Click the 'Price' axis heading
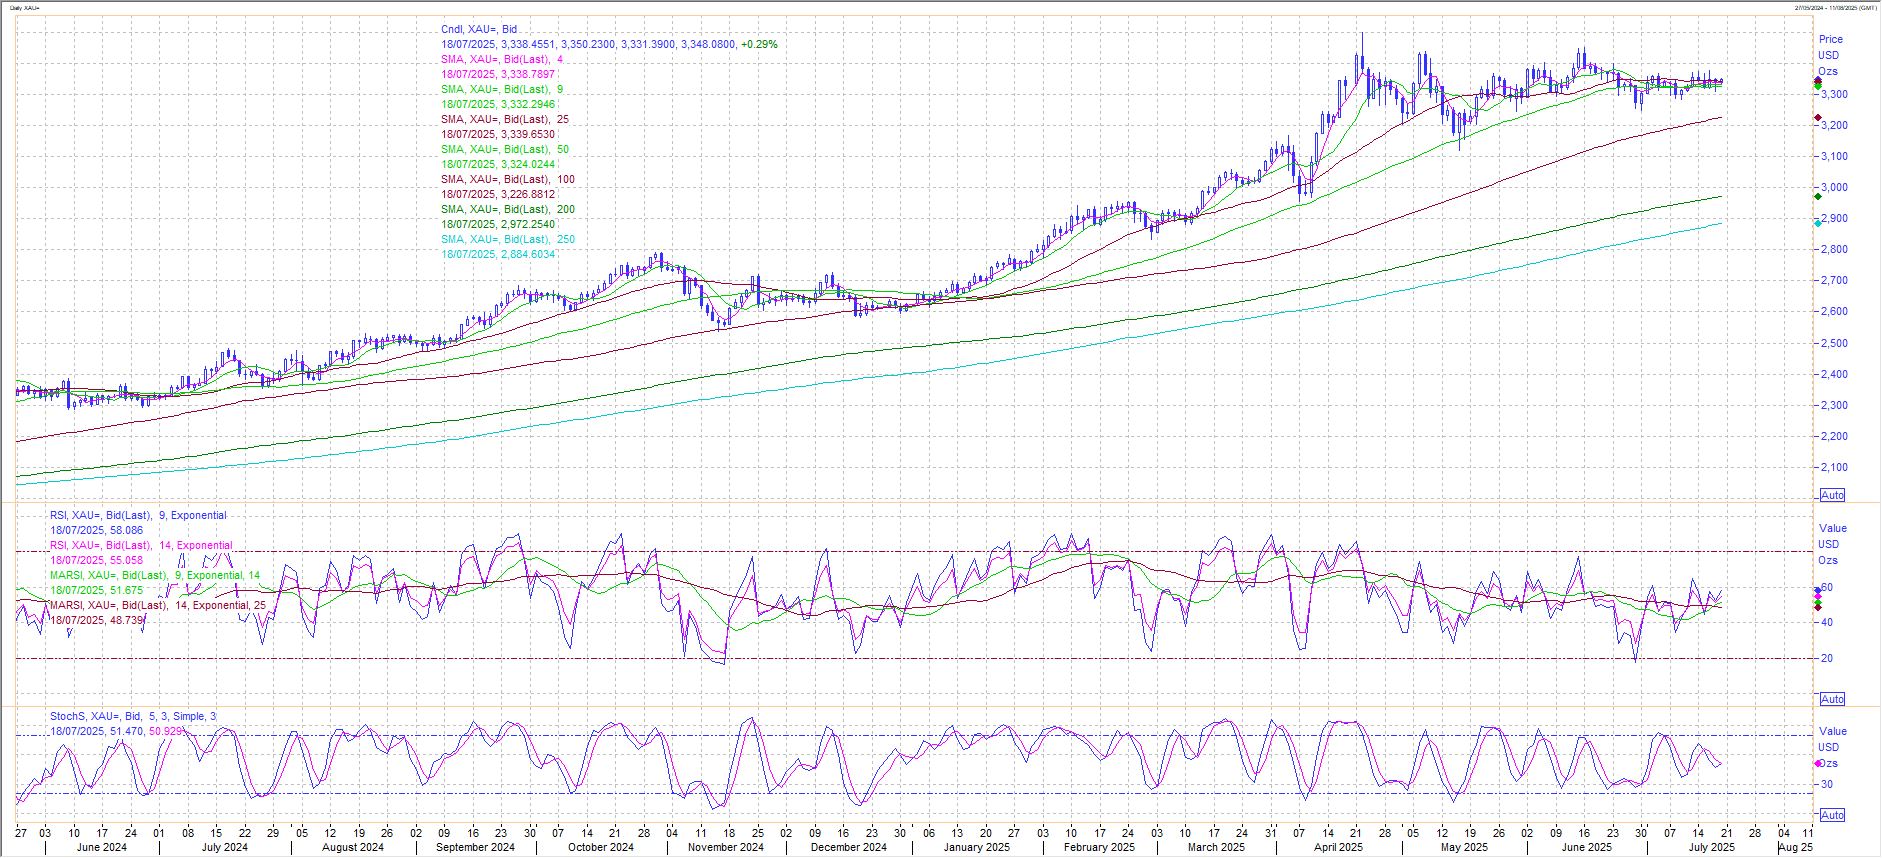This screenshot has height=858, width=1882. pos(1830,39)
